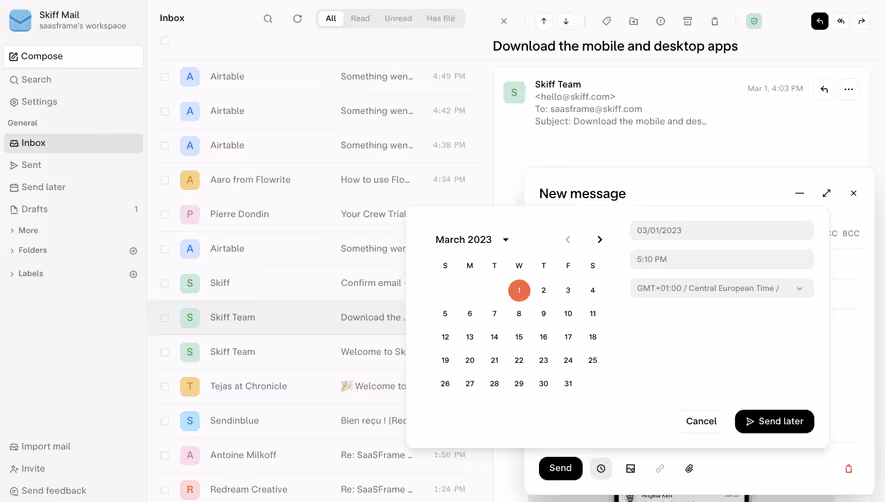Click the 5:10 PM time field
Viewport: 885px width, 502px height.
tap(721, 259)
